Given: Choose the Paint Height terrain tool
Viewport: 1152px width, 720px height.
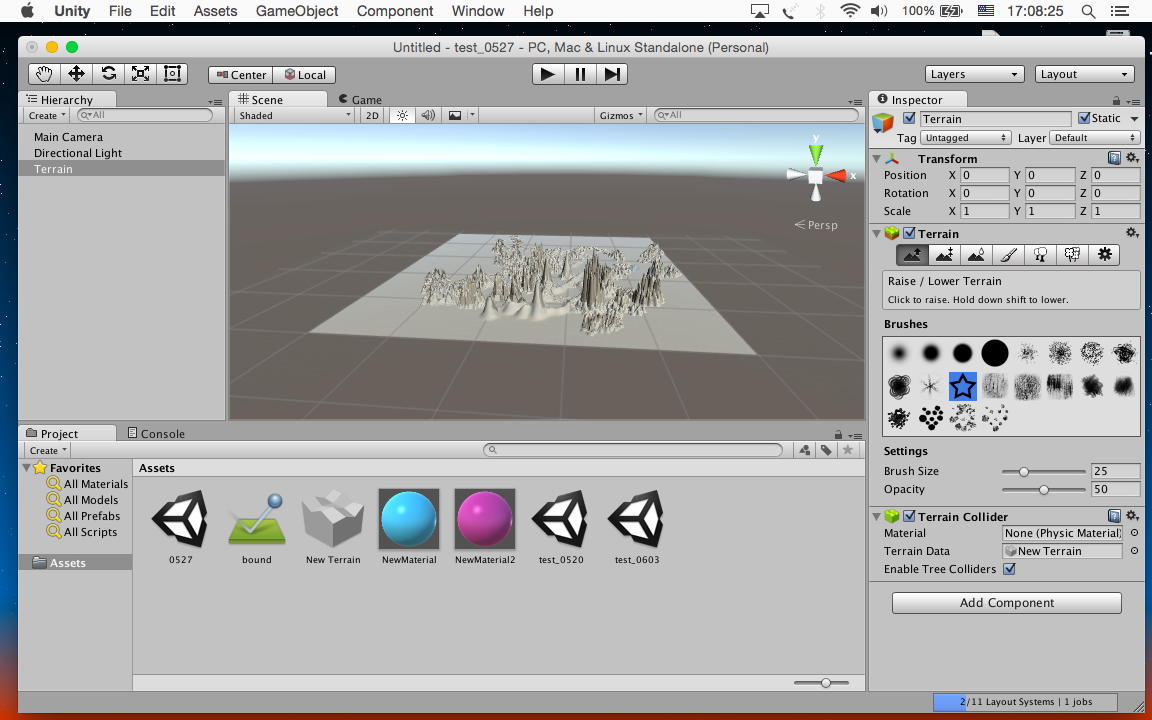Looking at the screenshot, I should (943, 255).
